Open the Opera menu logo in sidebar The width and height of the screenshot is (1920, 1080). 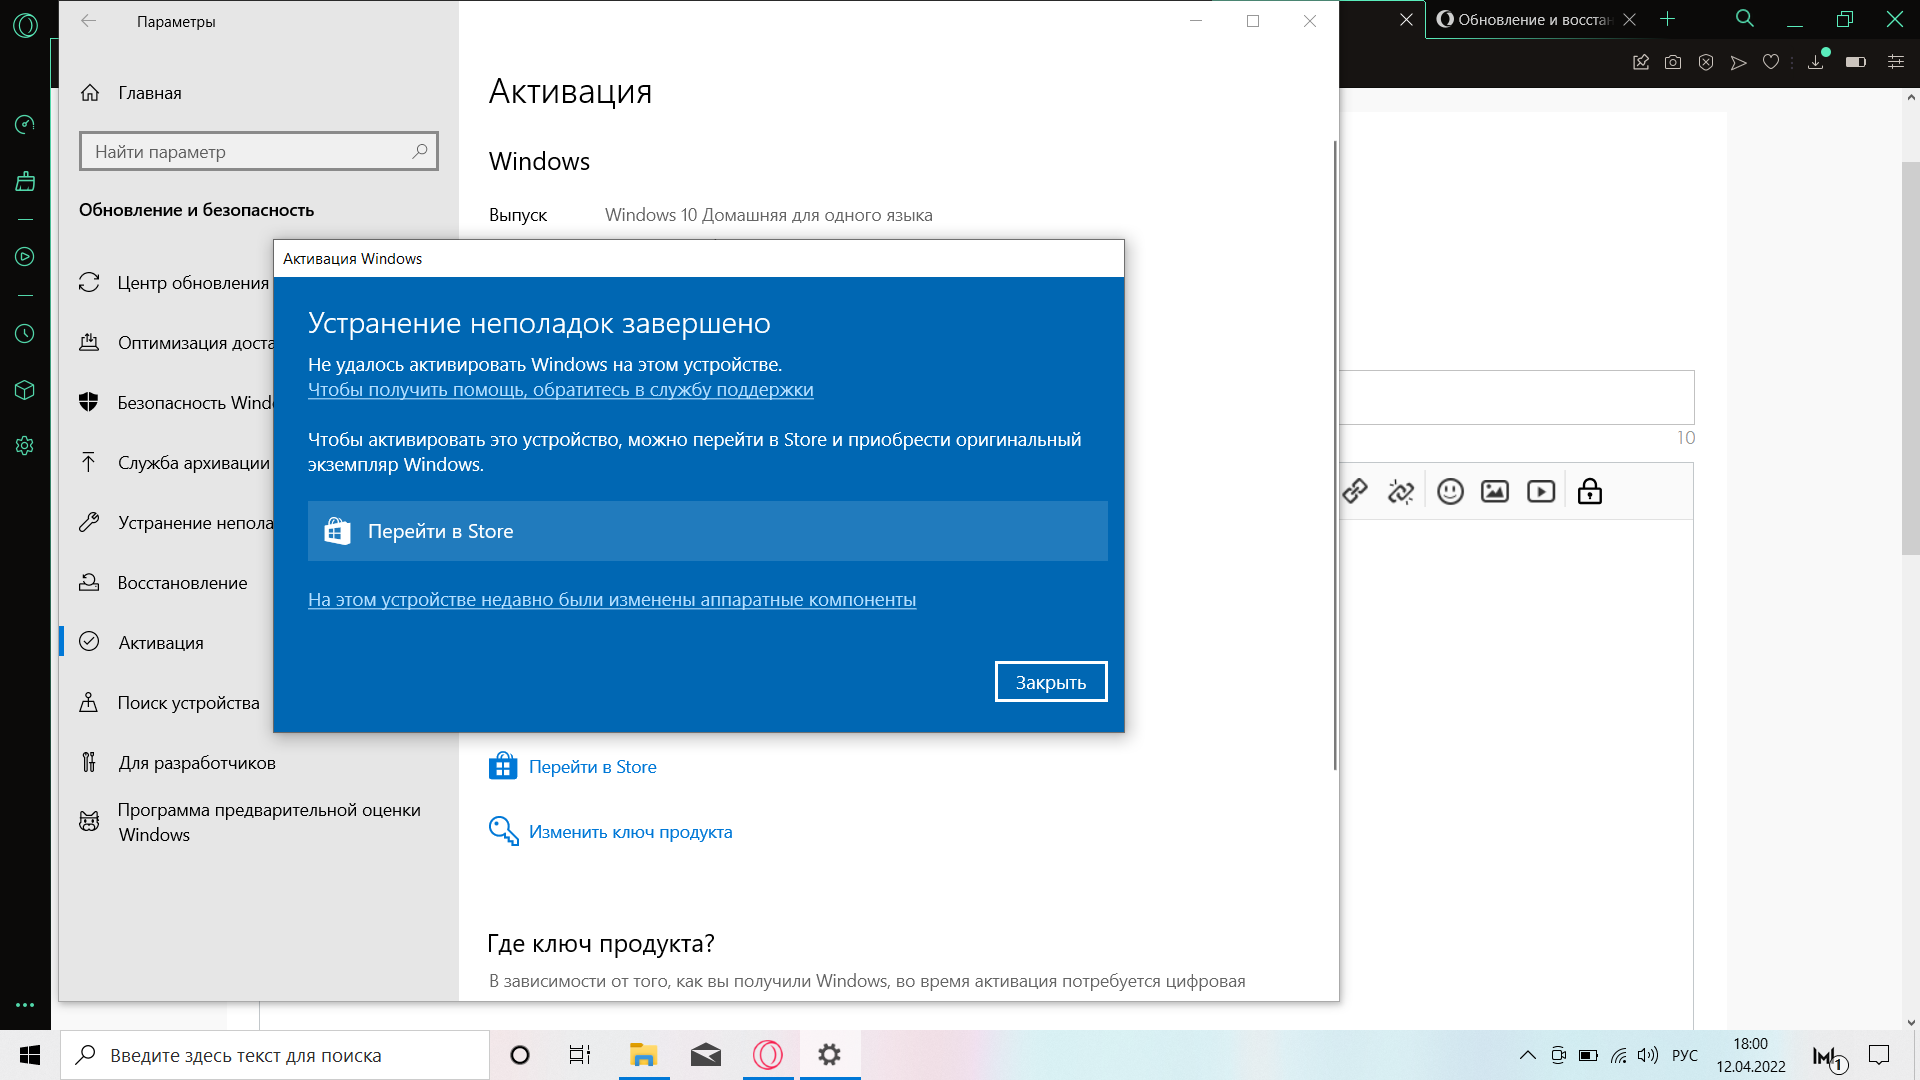[x=25, y=25]
